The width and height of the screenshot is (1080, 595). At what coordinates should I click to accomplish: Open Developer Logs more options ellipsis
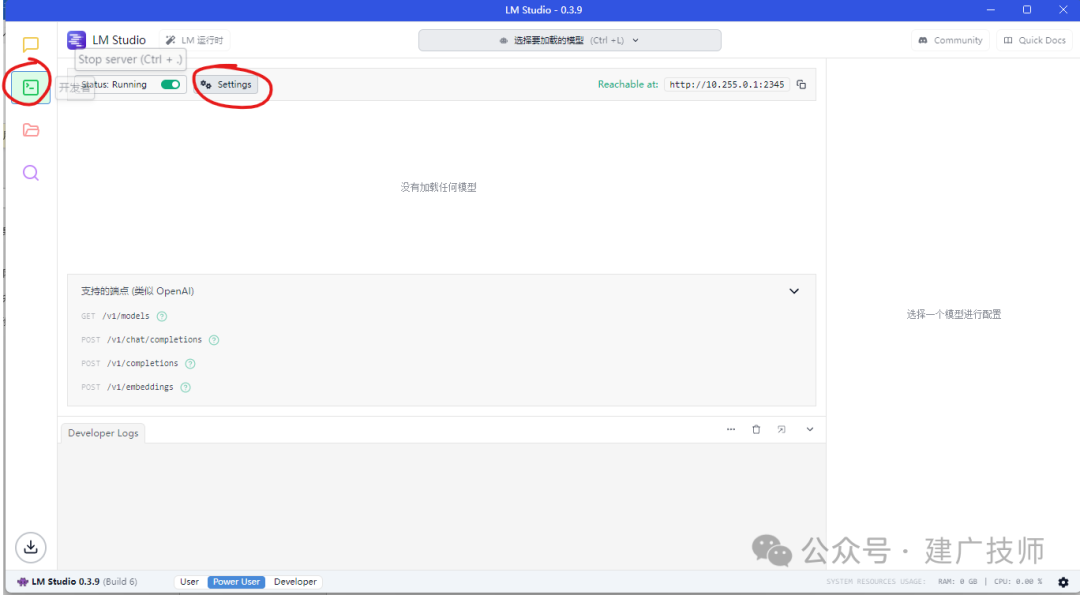pyautogui.click(x=731, y=429)
